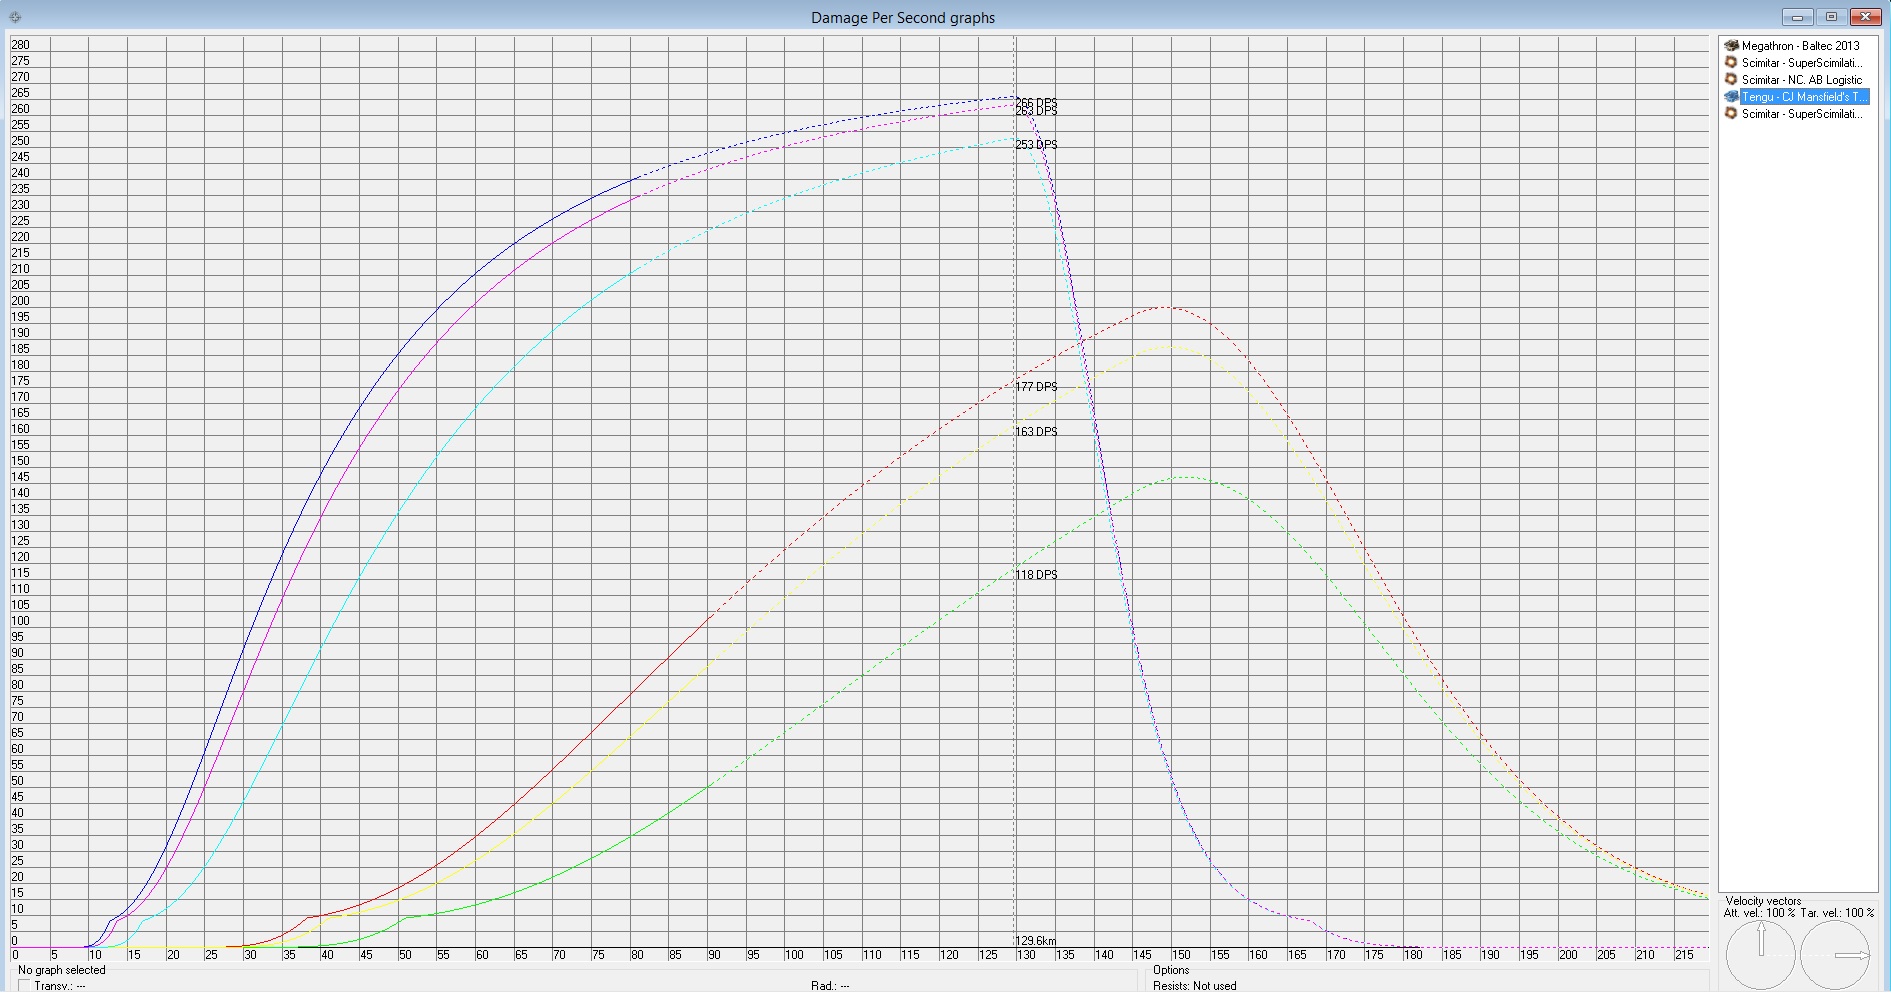1891x993 pixels.
Task: Select the Tengu - CJ Mansfield's fit entry
Action: (x=1804, y=97)
